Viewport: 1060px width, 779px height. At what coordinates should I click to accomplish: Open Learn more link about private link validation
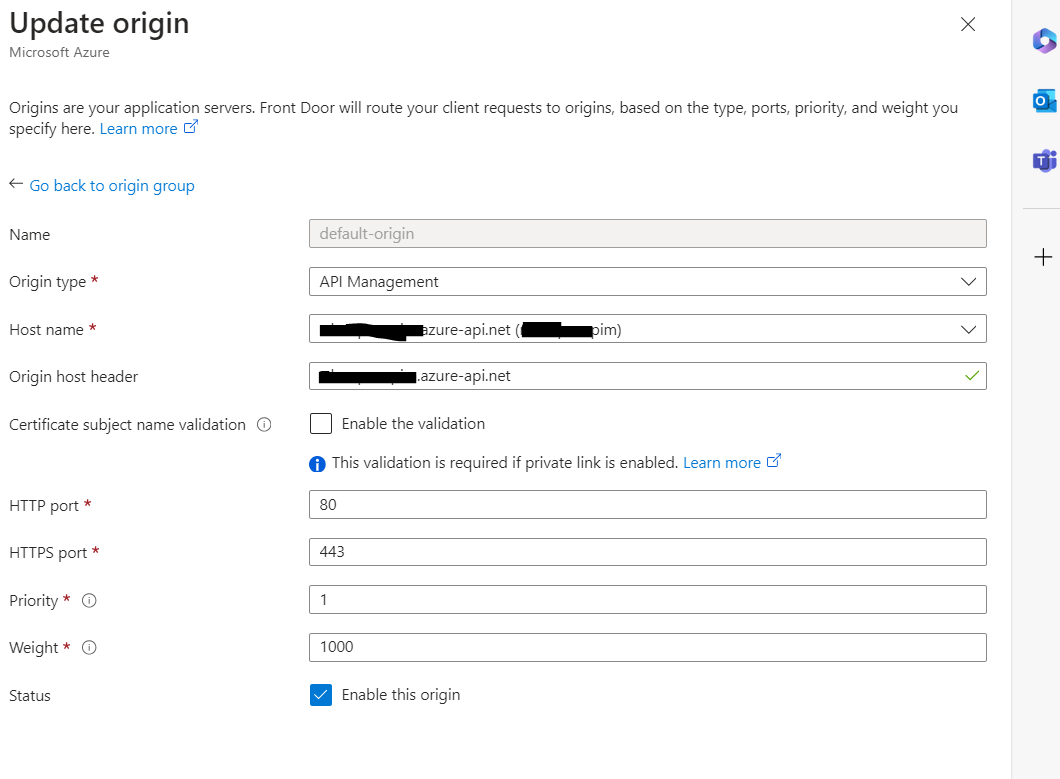(x=722, y=463)
